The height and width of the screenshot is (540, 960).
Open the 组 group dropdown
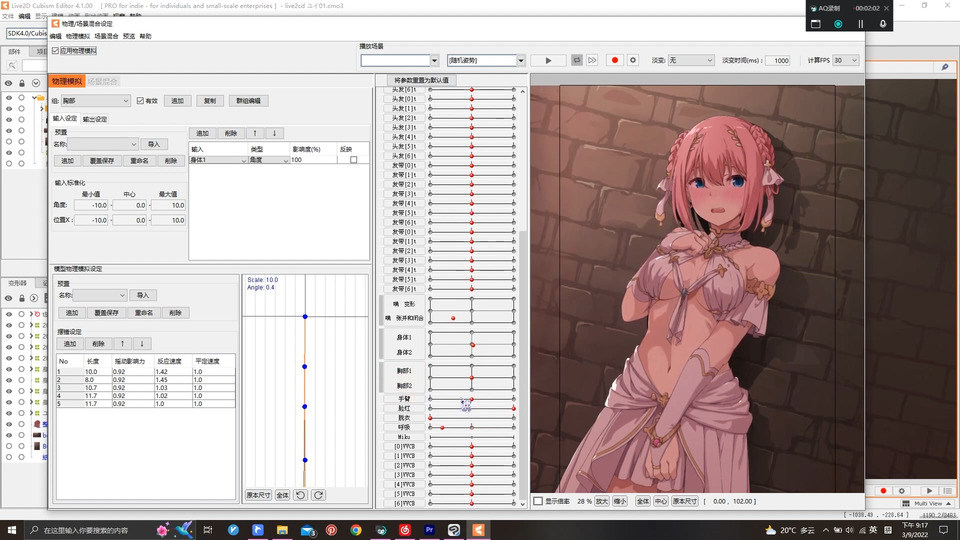tap(98, 101)
